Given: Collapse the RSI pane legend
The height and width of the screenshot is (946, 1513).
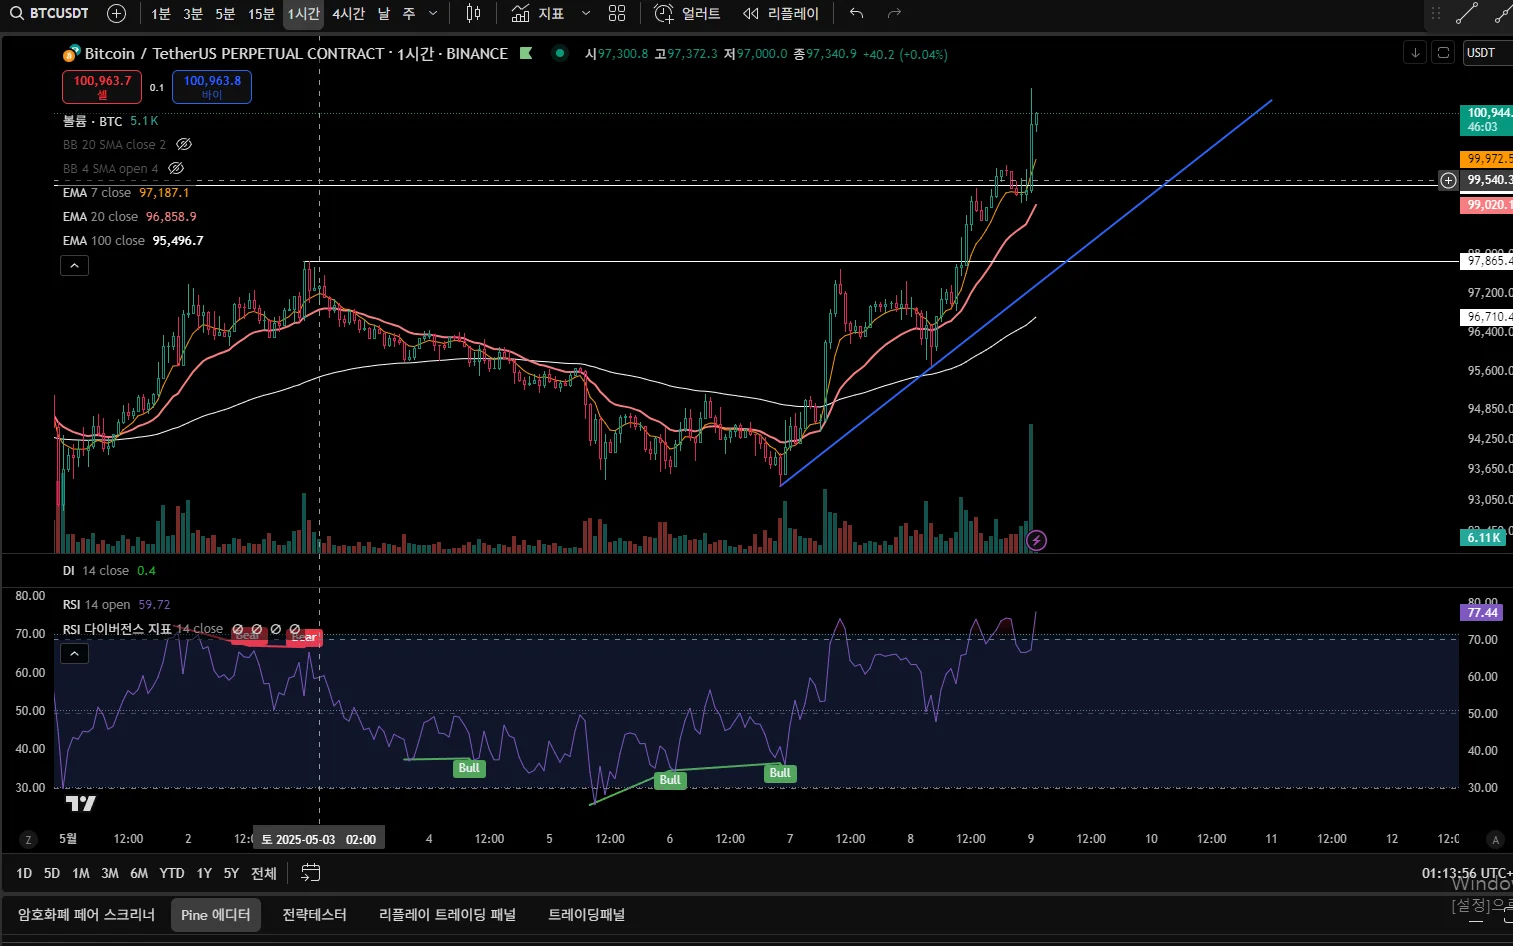Looking at the screenshot, I should tap(75, 654).
